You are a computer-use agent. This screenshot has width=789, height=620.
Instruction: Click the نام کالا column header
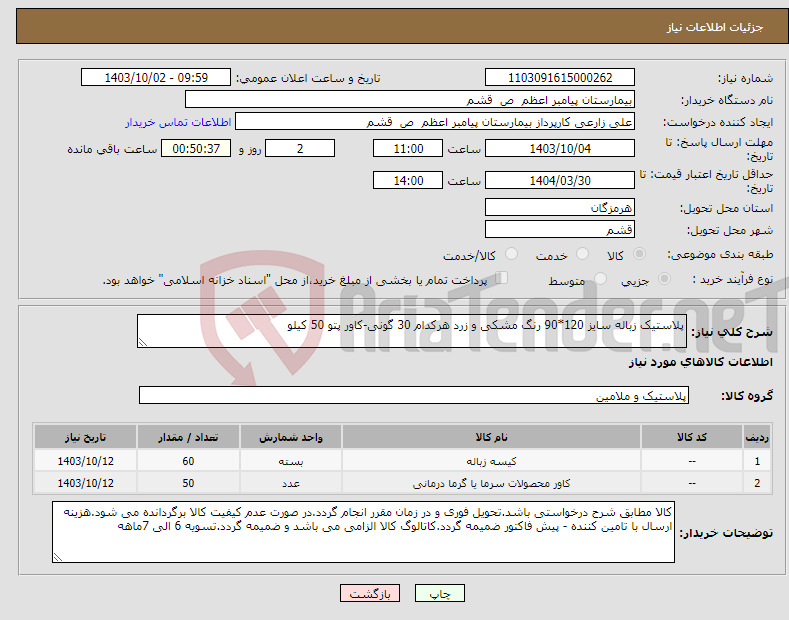point(491,437)
